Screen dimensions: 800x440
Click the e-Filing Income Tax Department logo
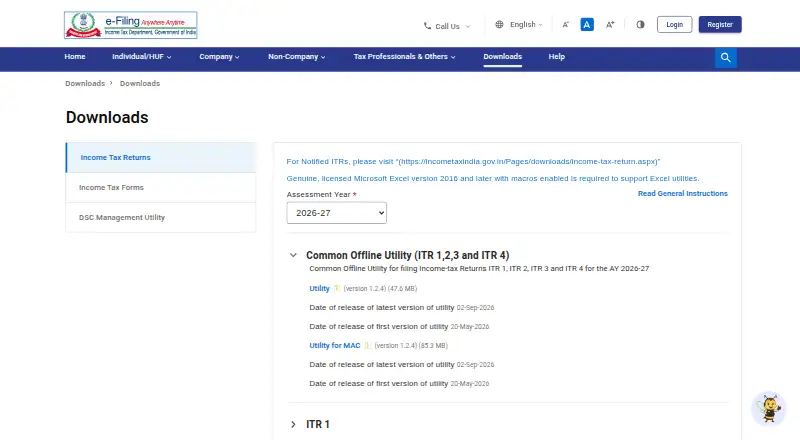click(131, 25)
